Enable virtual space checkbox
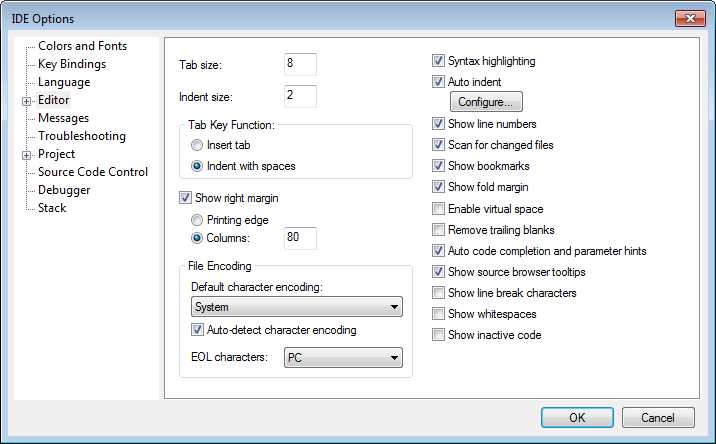 coord(439,209)
